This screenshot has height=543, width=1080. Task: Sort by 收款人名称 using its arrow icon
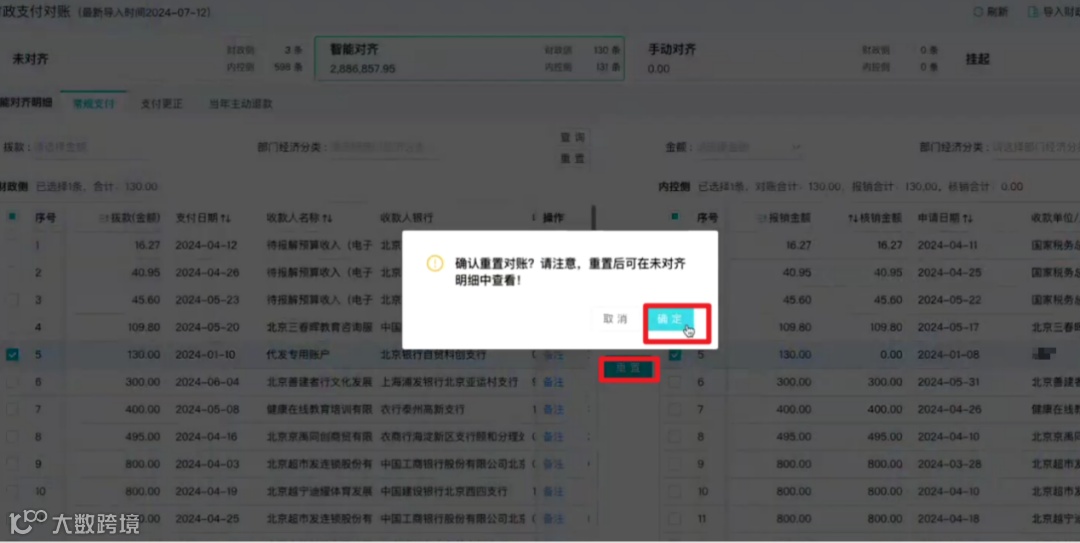326,218
